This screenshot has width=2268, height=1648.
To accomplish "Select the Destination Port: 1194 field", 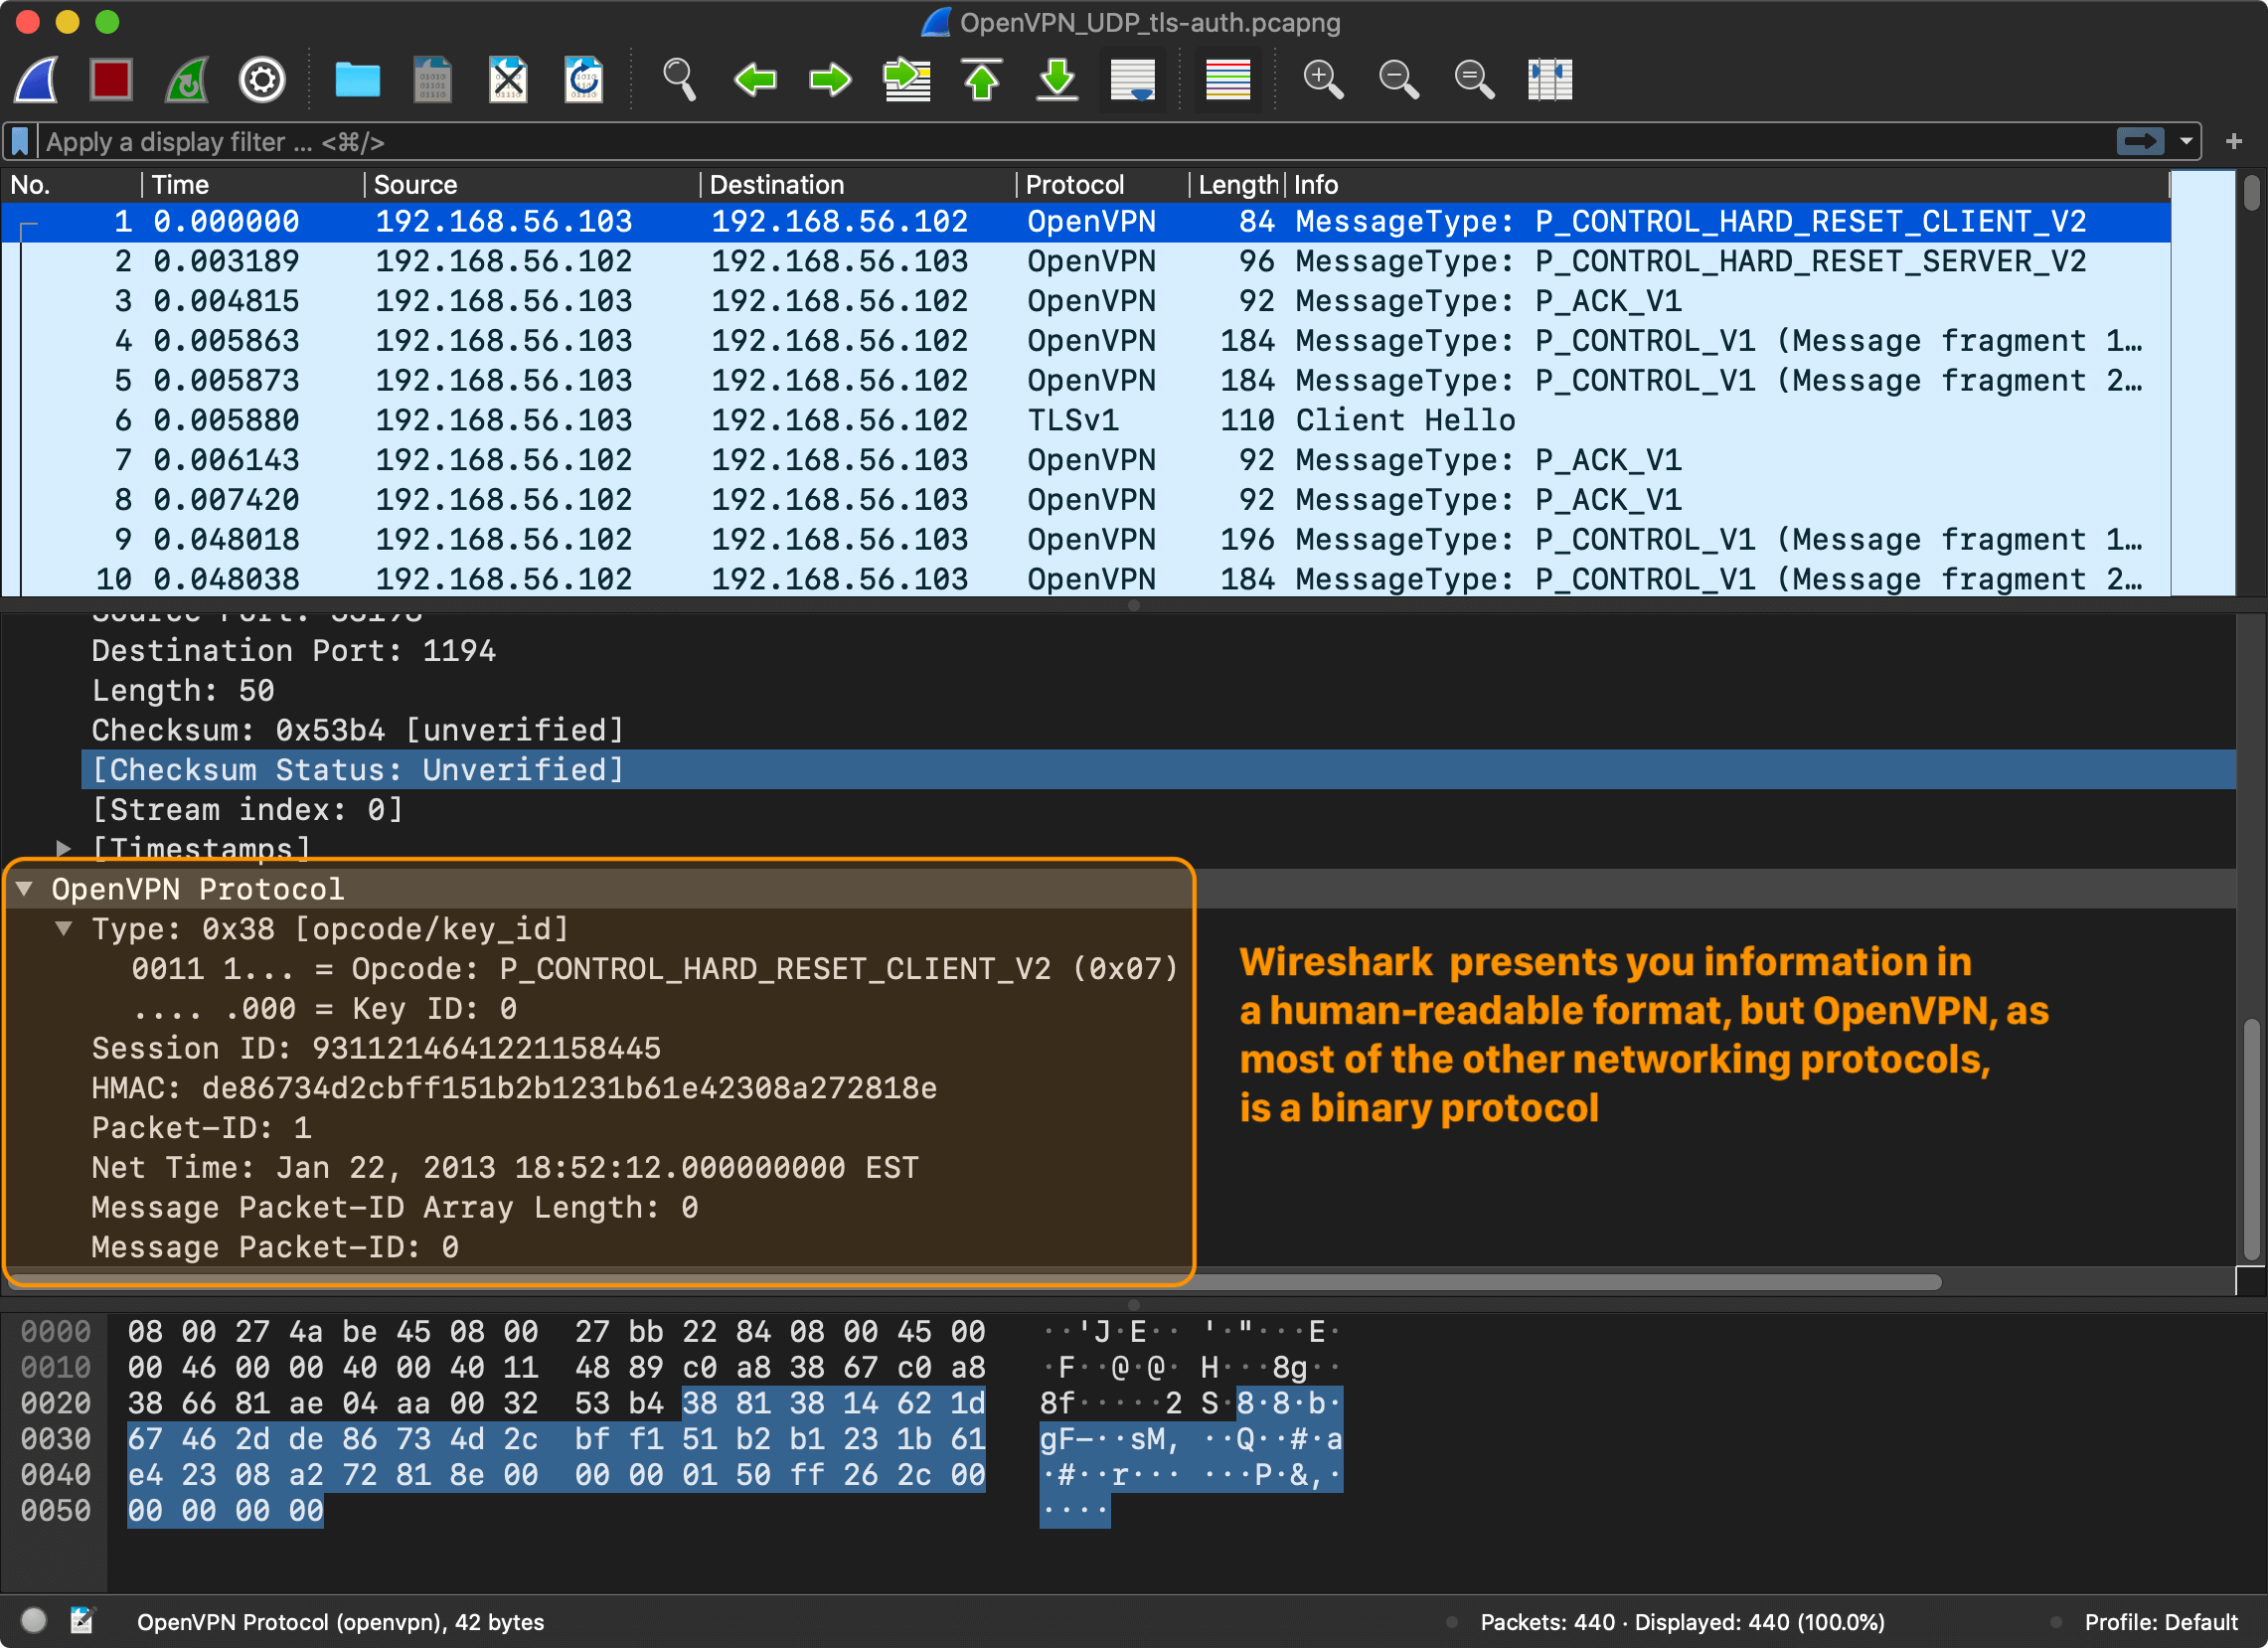I will (293, 651).
